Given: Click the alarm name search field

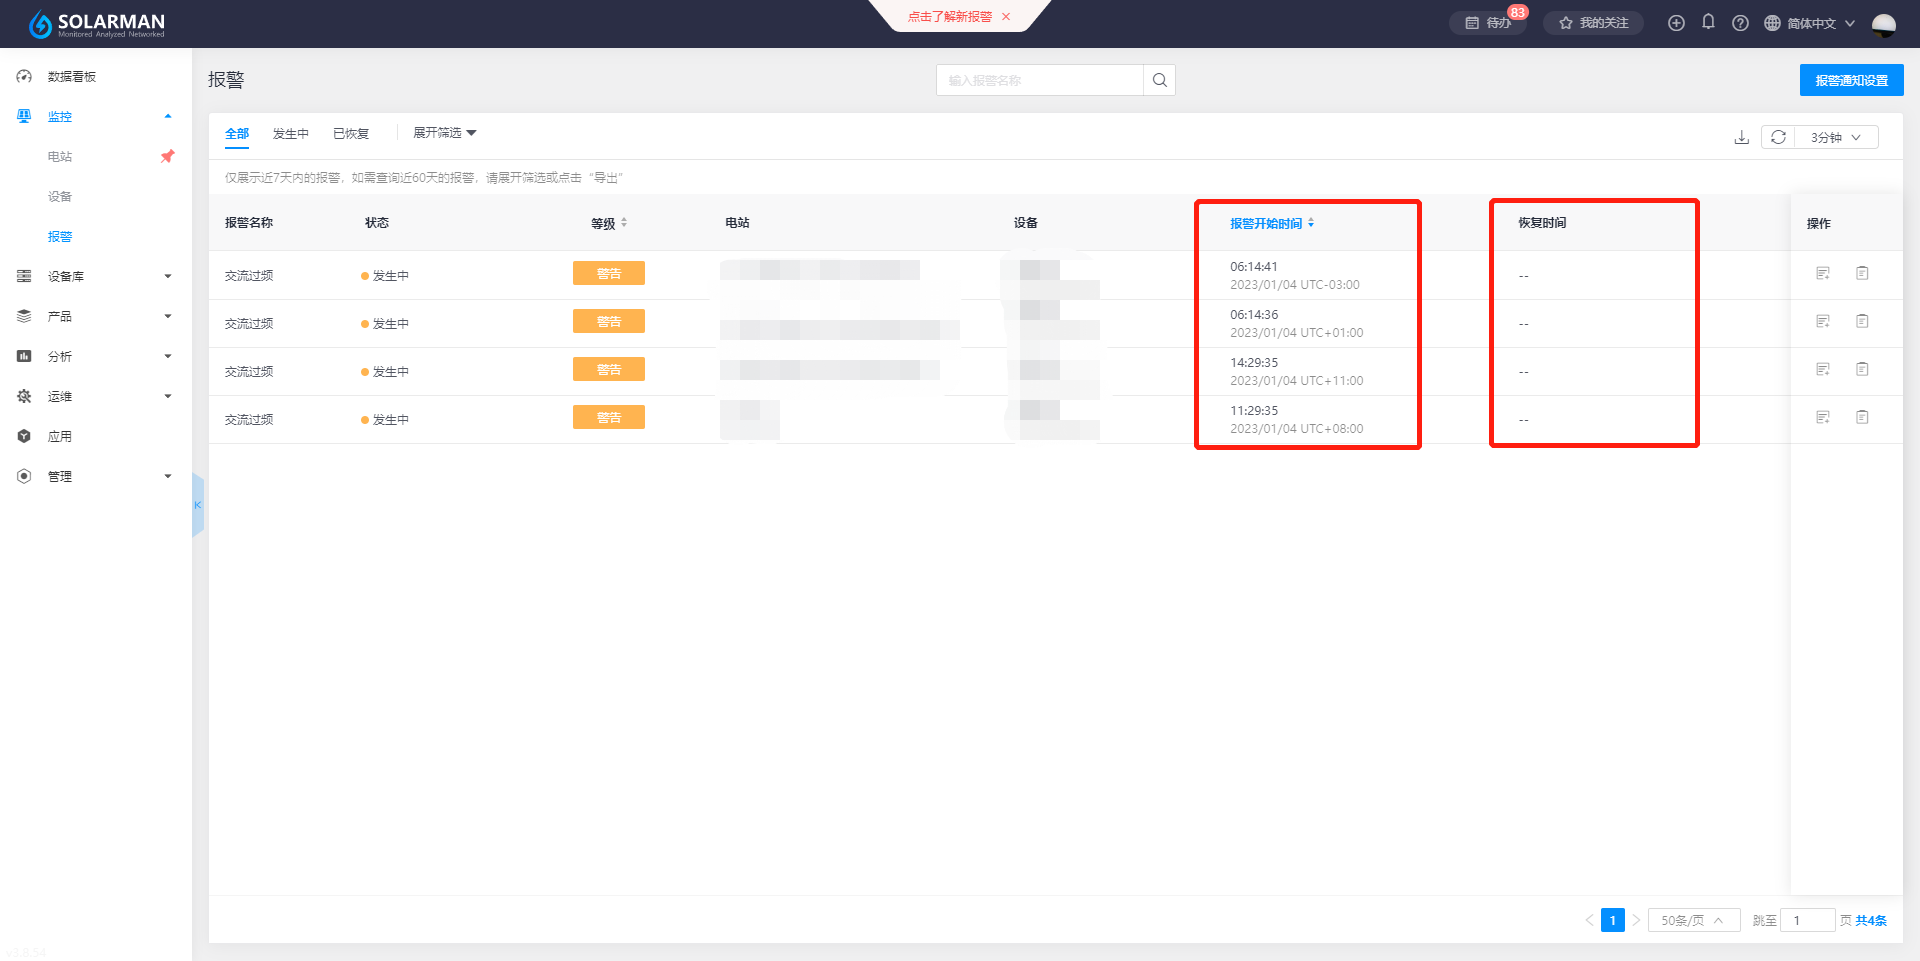Looking at the screenshot, I should (1039, 80).
